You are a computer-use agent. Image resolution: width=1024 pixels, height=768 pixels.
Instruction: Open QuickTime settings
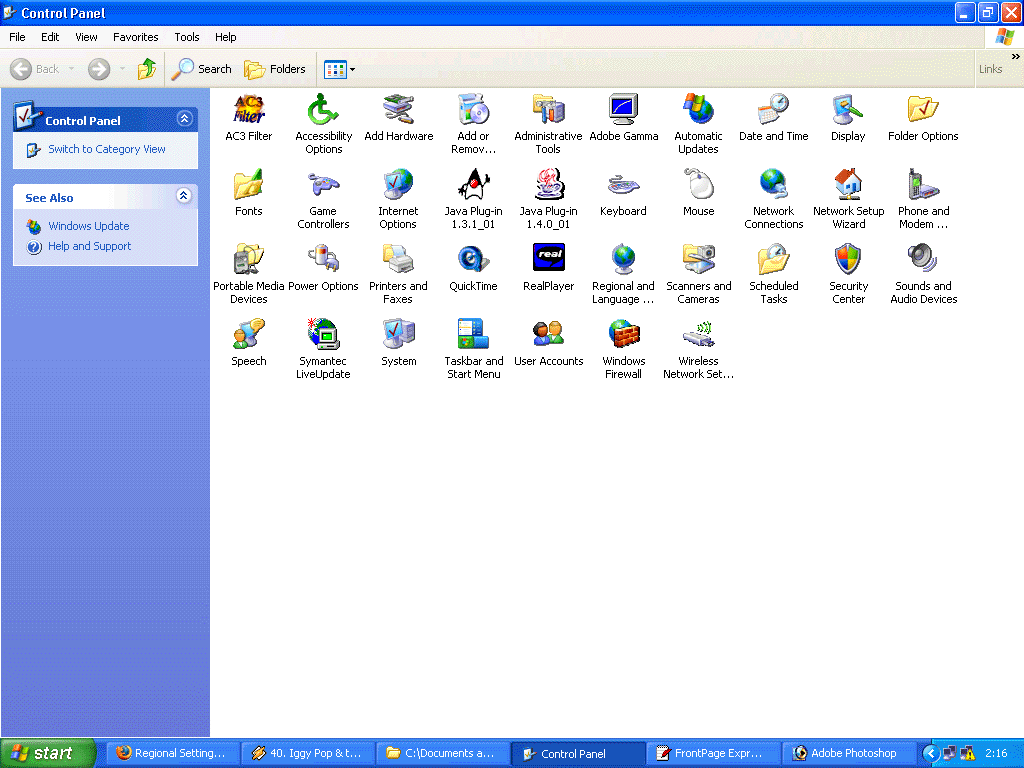pos(473,268)
